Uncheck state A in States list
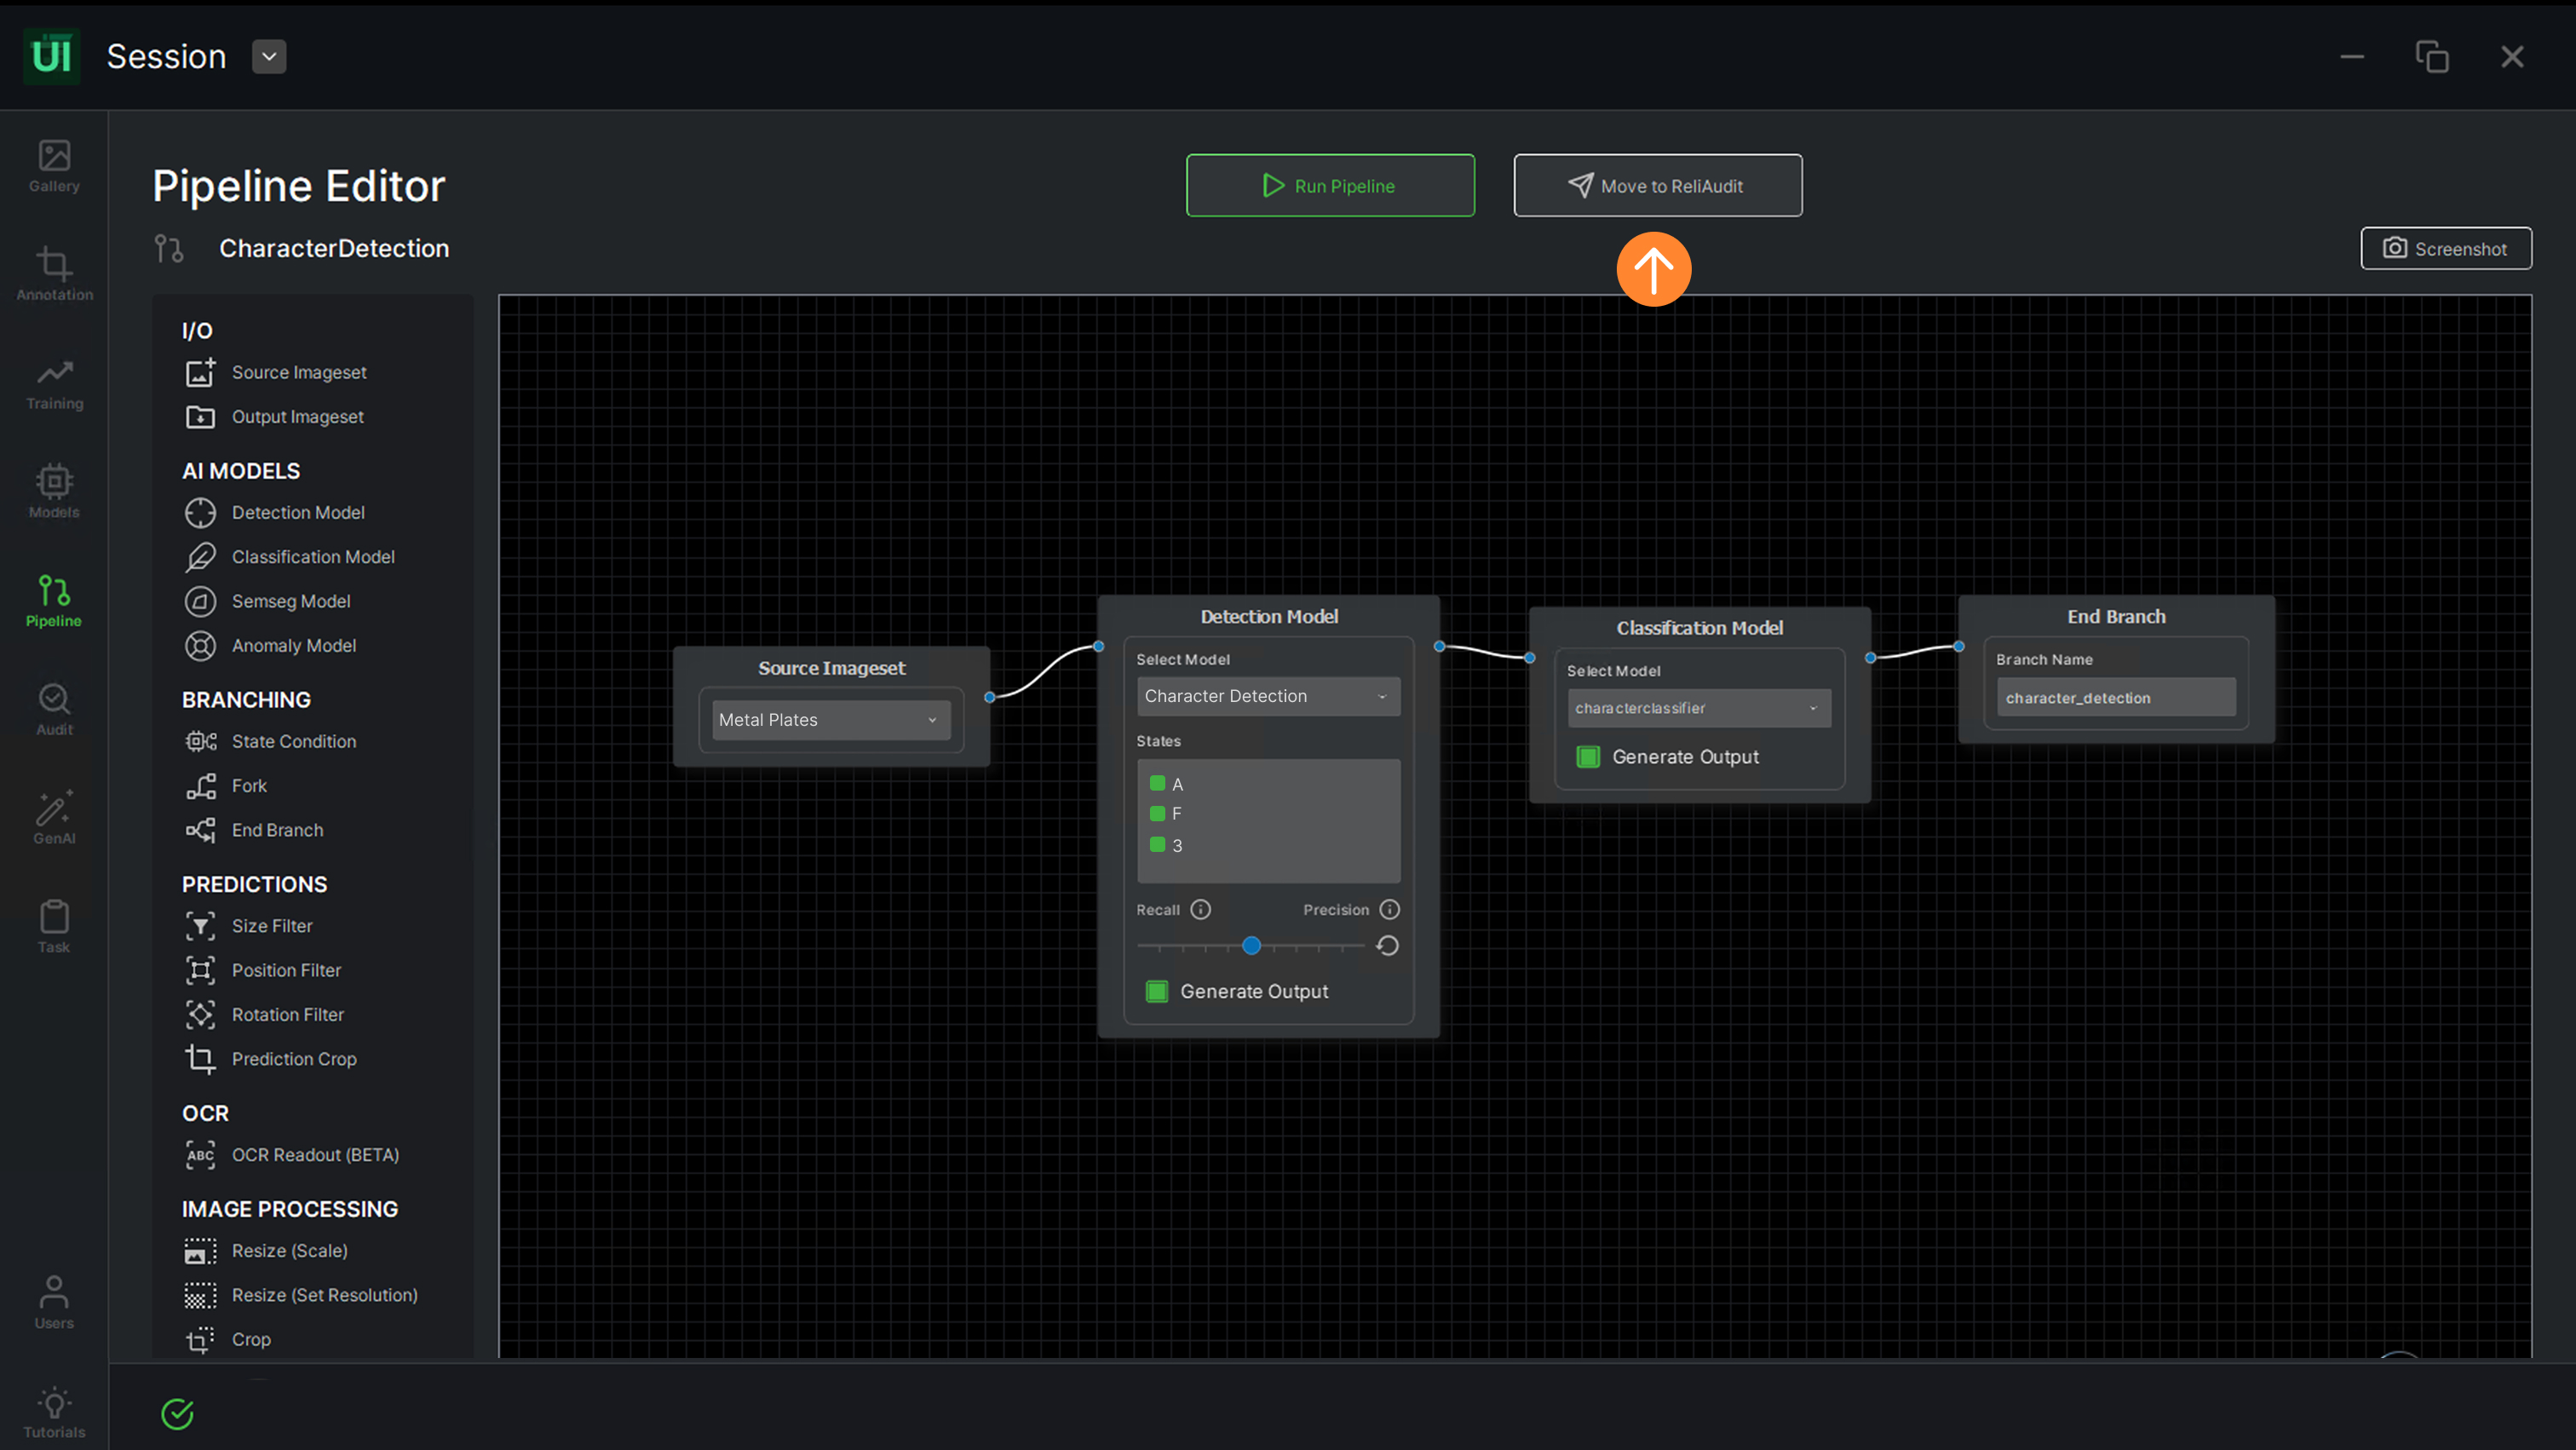2576x1450 pixels. (1157, 783)
